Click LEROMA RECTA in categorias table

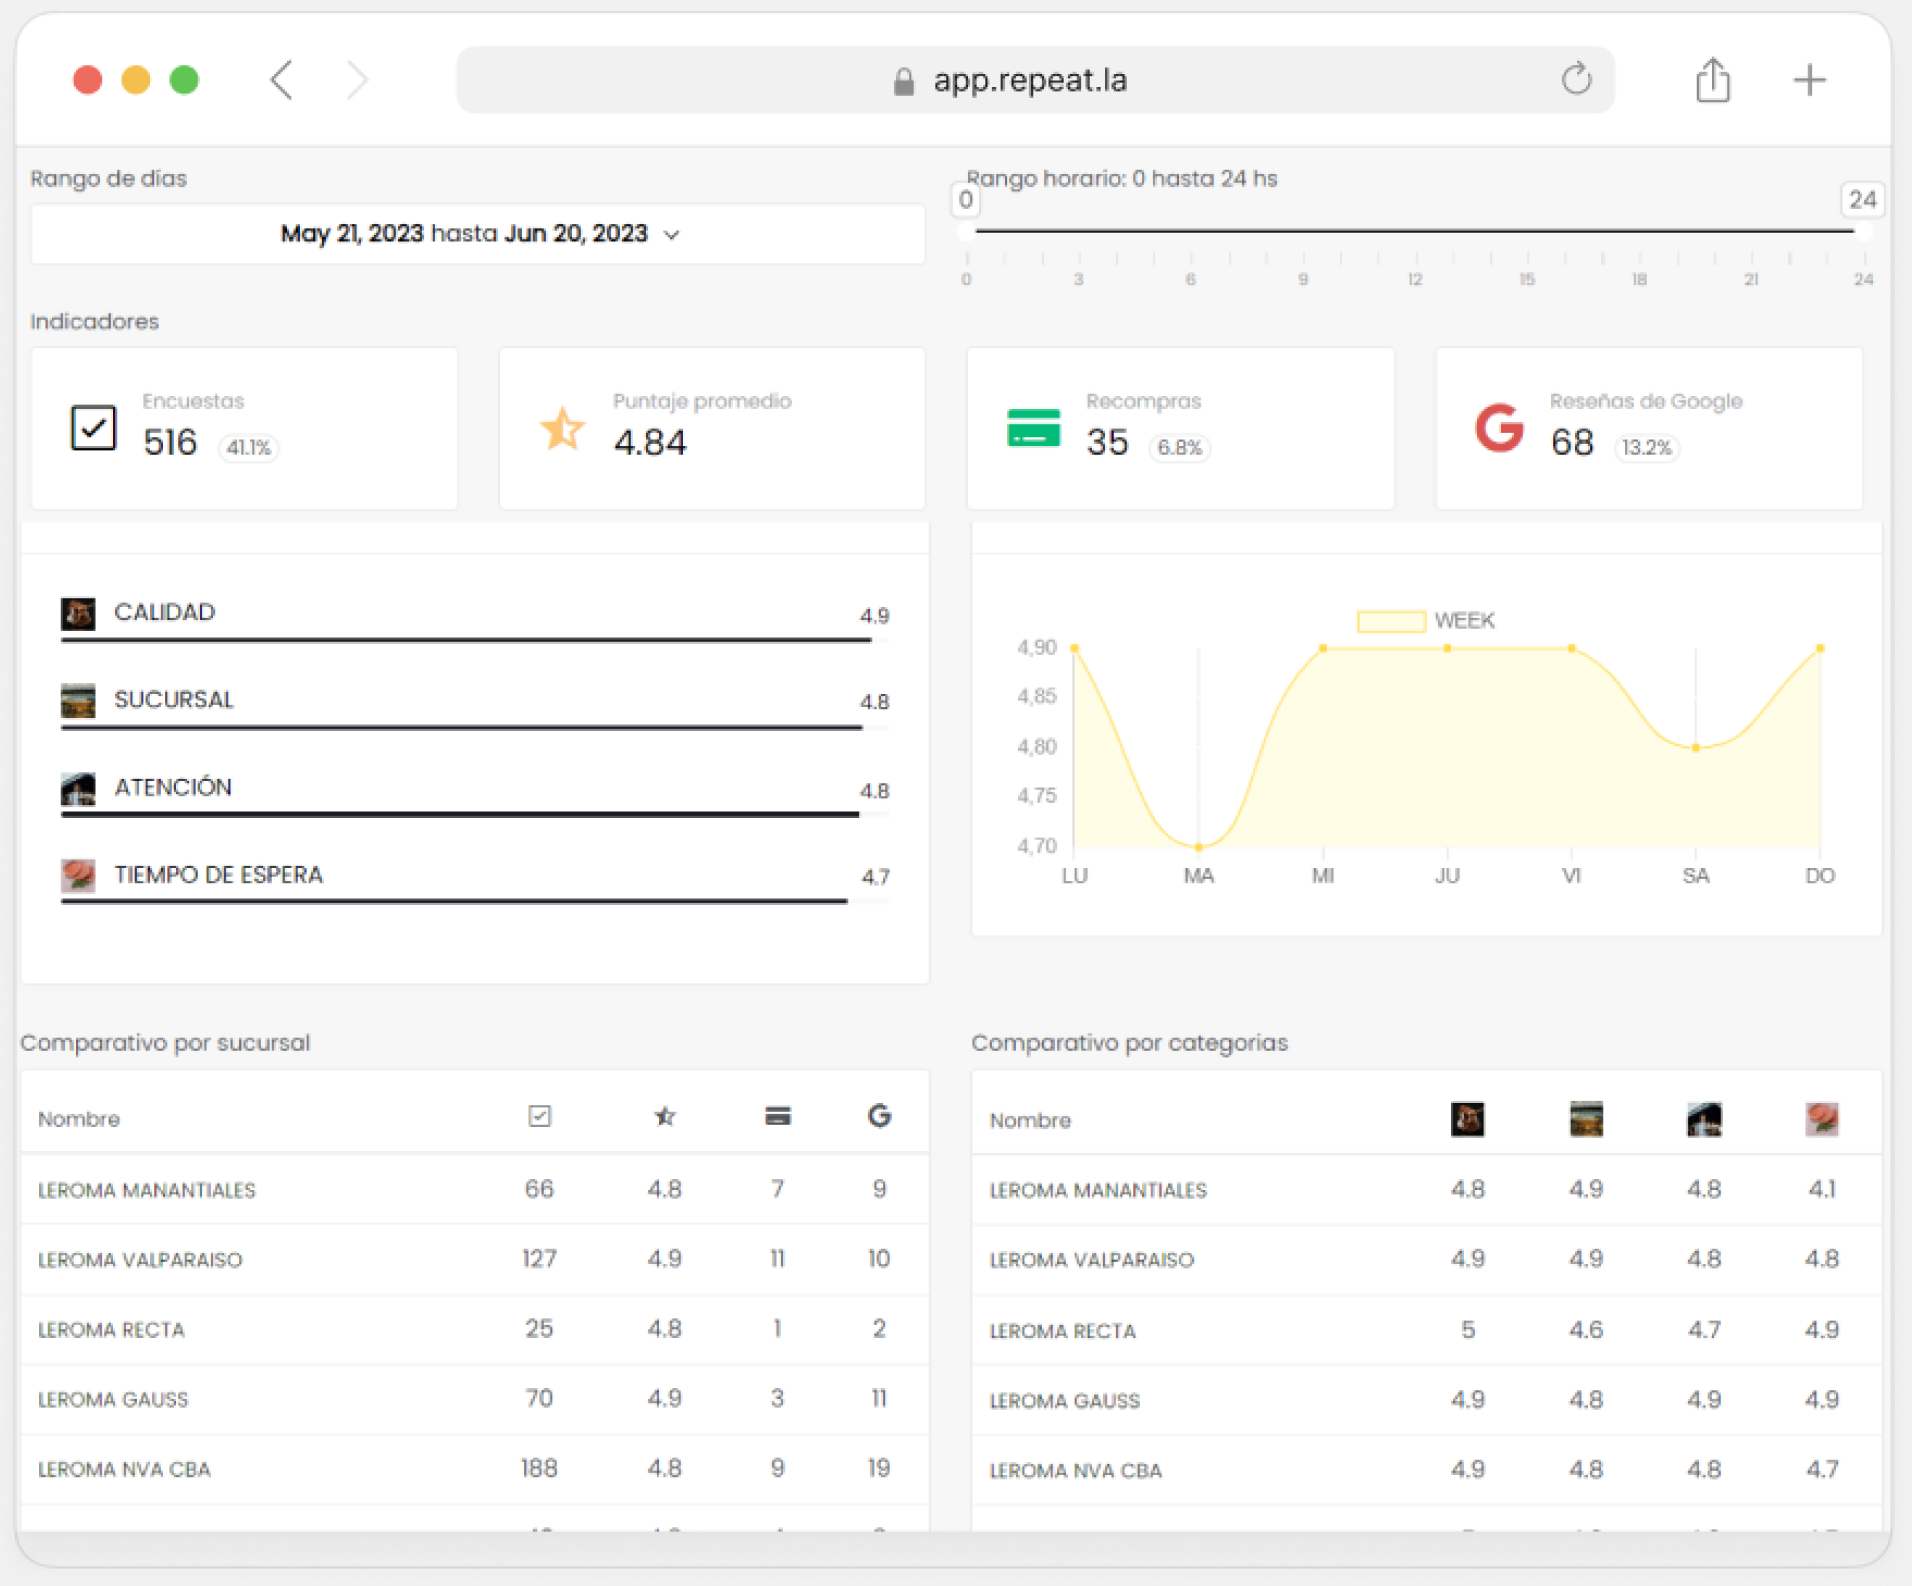tap(1063, 1331)
